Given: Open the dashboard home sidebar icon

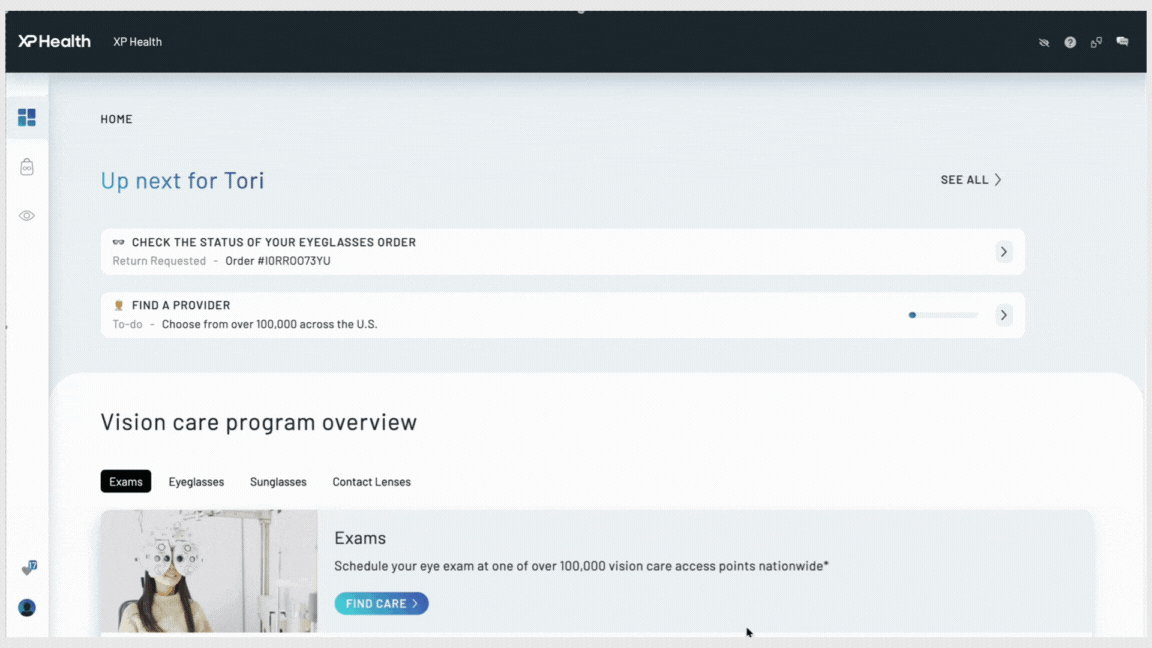Looking at the screenshot, I should 26,118.
